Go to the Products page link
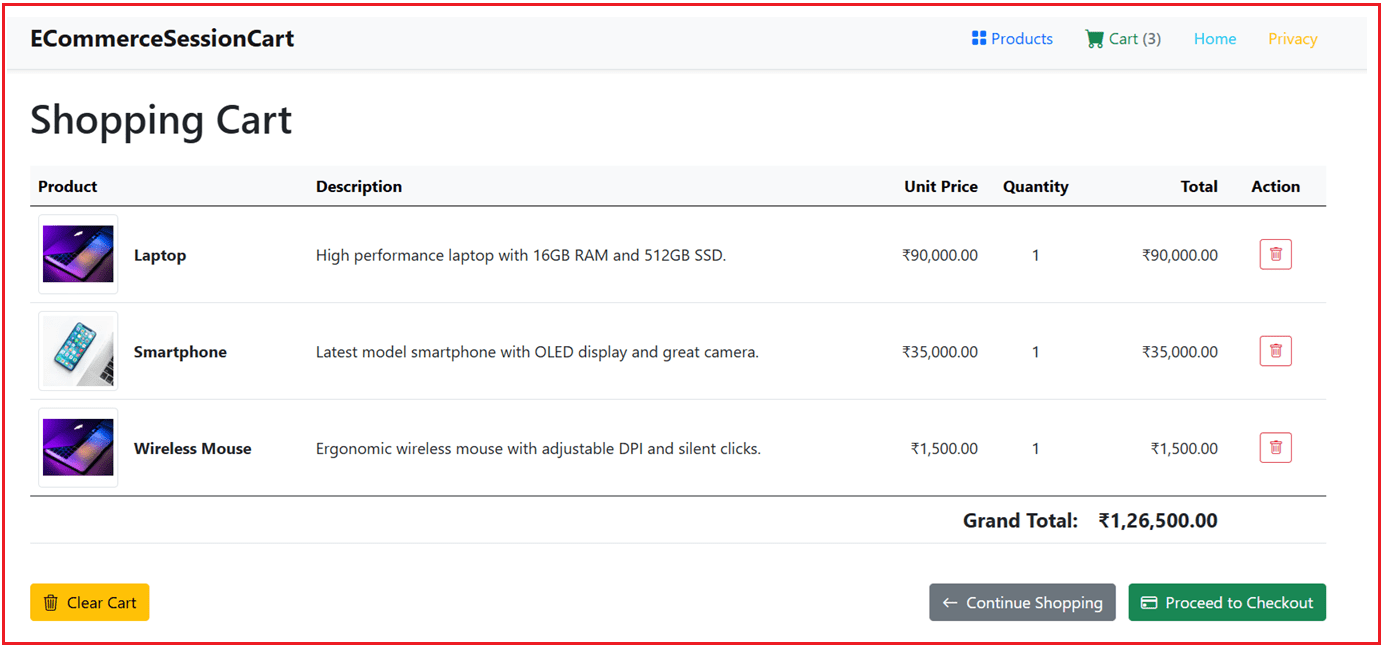The height and width of the screenshot is (647, 1381). click(1021, 39)
